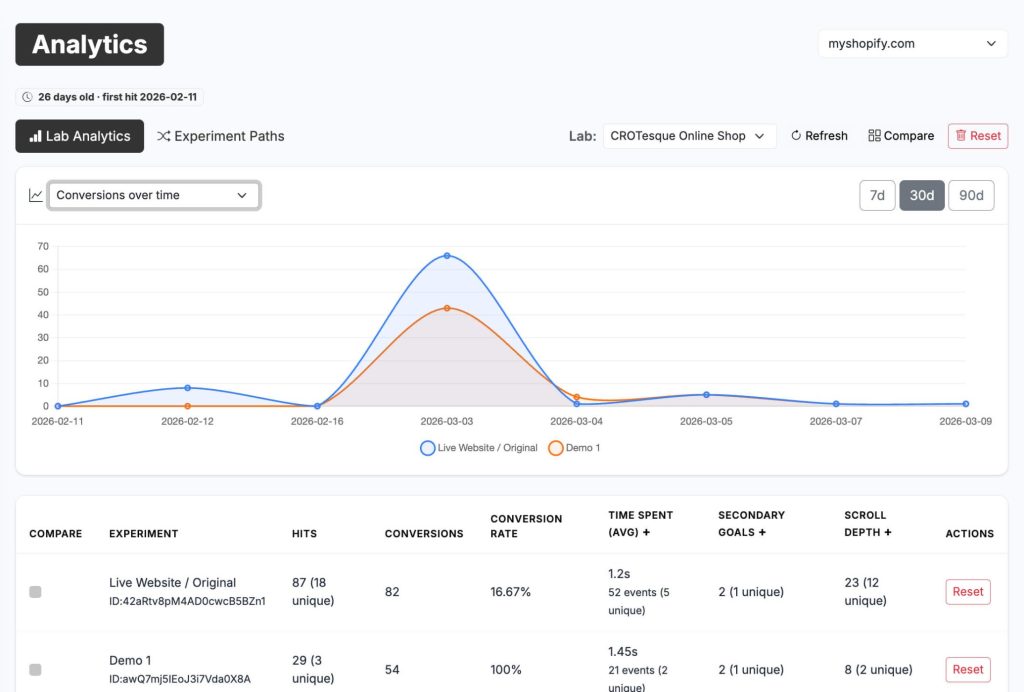Screen dimensions: 1024x692
Task: Click the Live Website legend color circle
Action: (427, 447)
